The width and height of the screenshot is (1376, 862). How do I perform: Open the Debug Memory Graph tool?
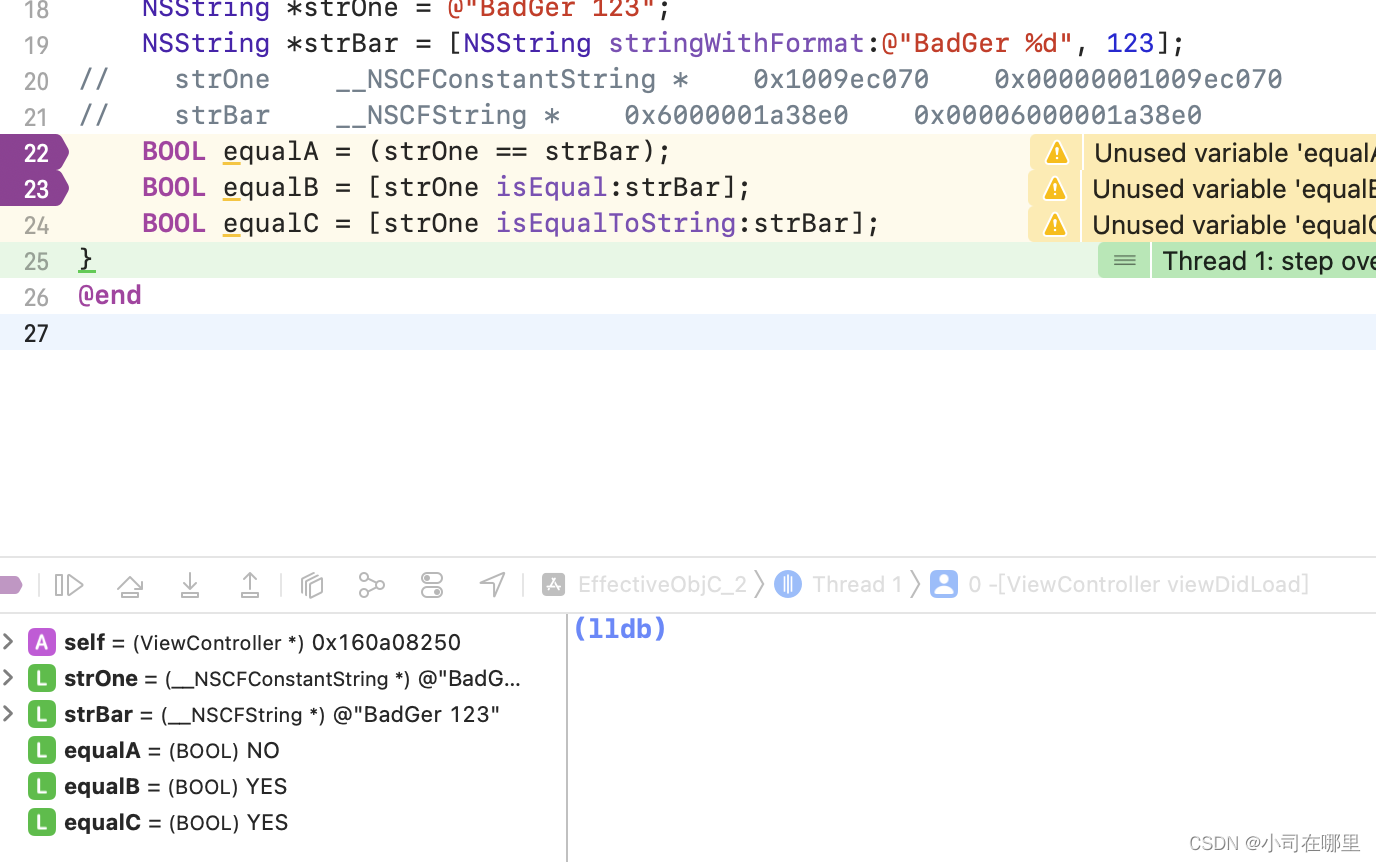[372, 585]
